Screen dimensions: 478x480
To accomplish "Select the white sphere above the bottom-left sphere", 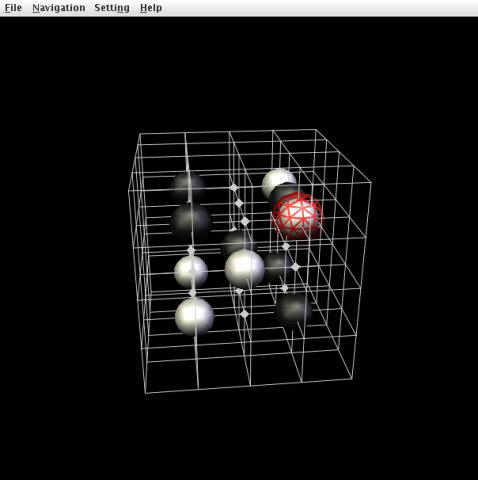I will [x=191, y=272].
